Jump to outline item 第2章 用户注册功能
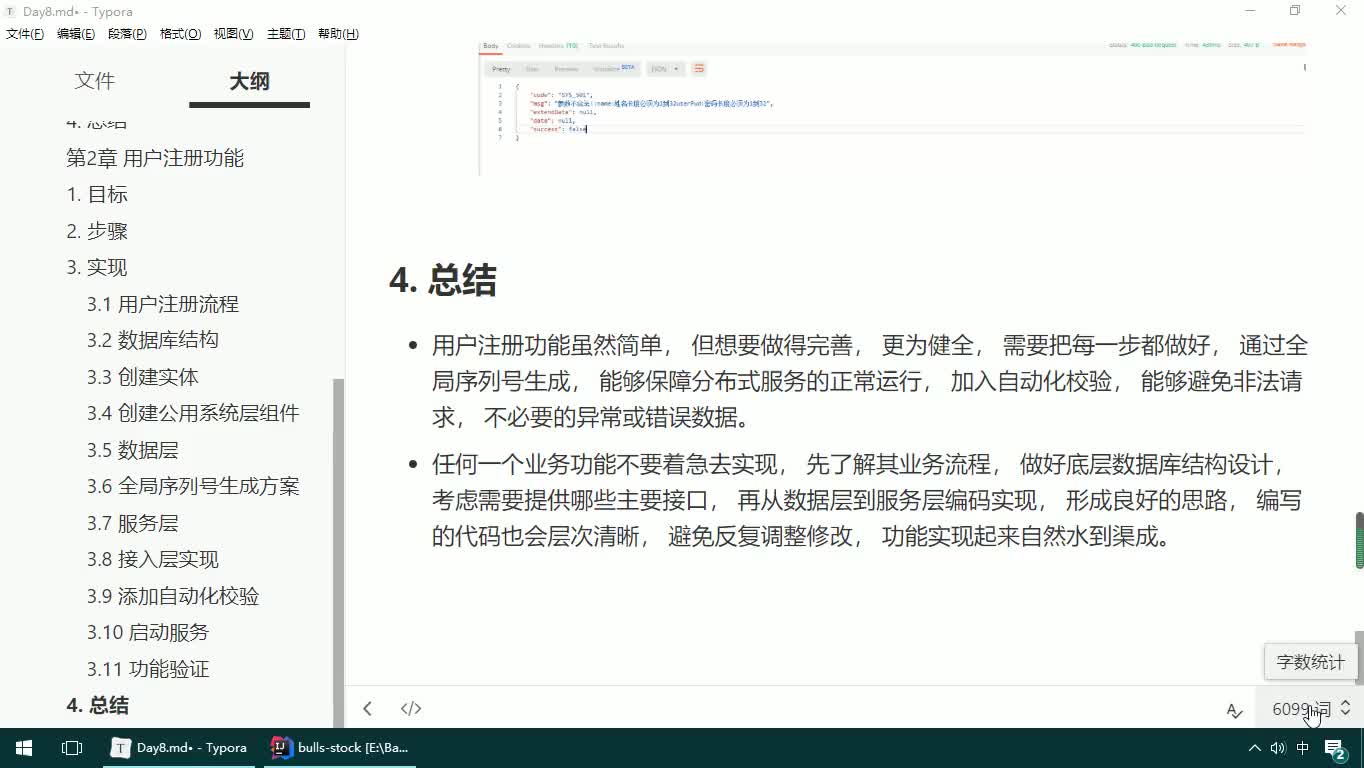 pyautogui.click(x=155, y=158)
